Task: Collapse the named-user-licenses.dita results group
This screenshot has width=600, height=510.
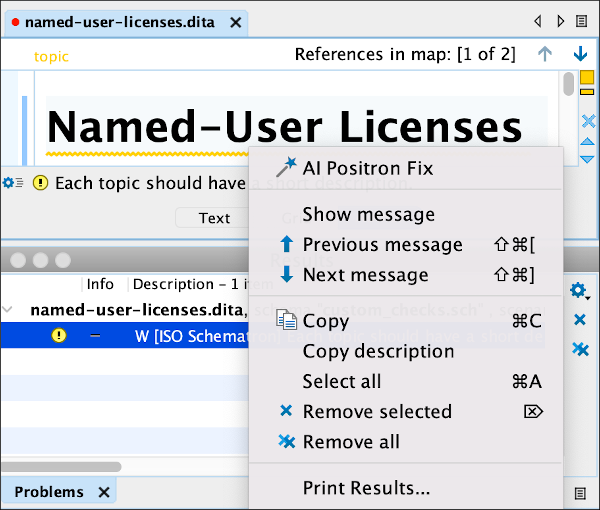Action: pos(9,311)
